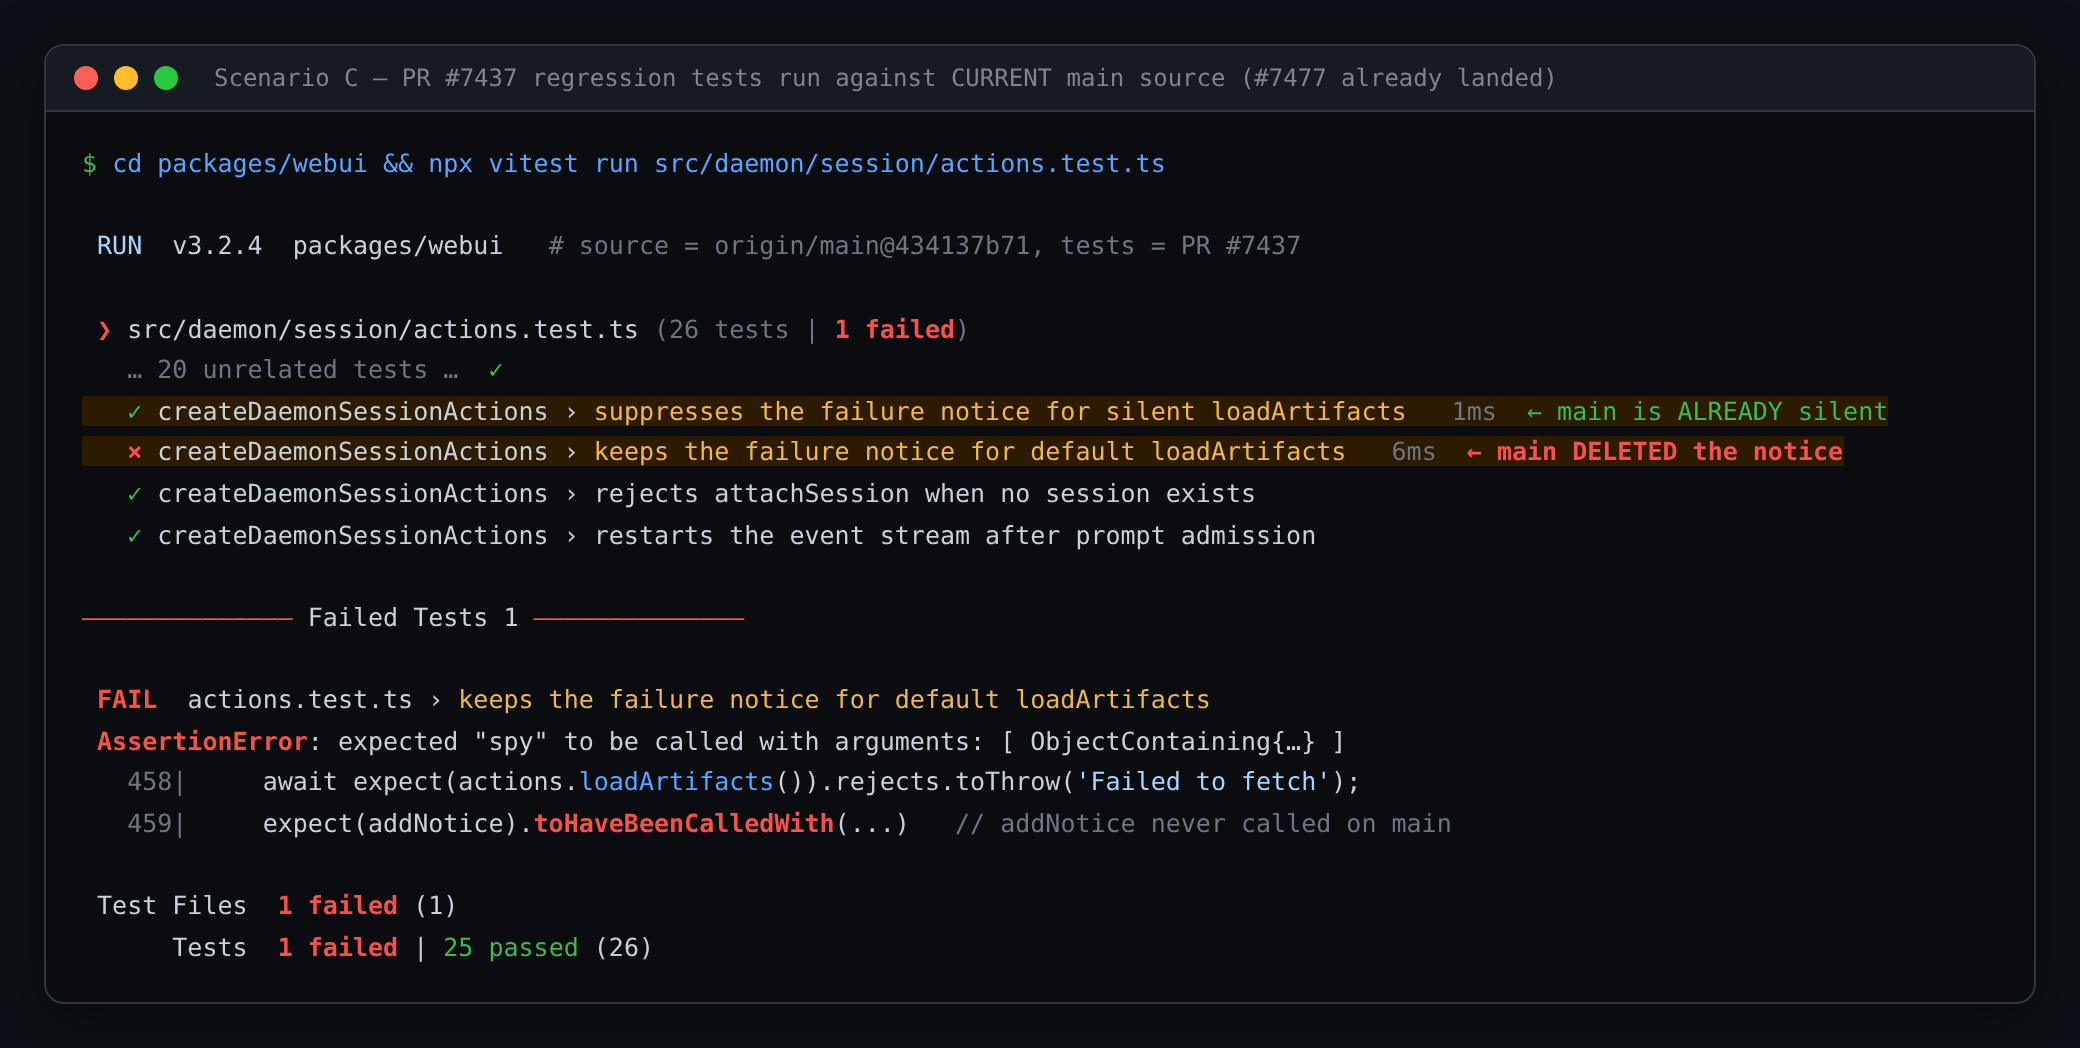The width and height of the screenshot is (2080, 1048).
Task: Click the green '25 passed' count
Action: click(x=511, y=948)
